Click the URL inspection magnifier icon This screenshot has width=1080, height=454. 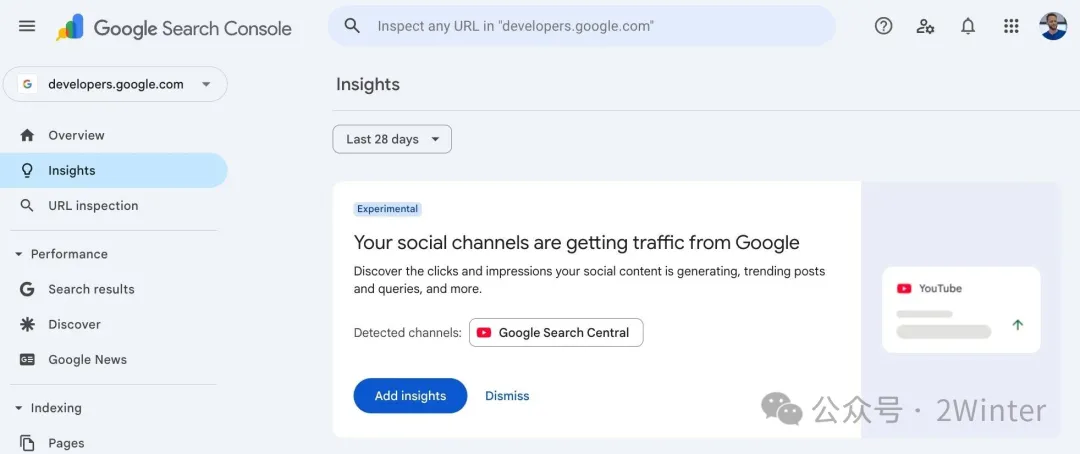point(27,205)
